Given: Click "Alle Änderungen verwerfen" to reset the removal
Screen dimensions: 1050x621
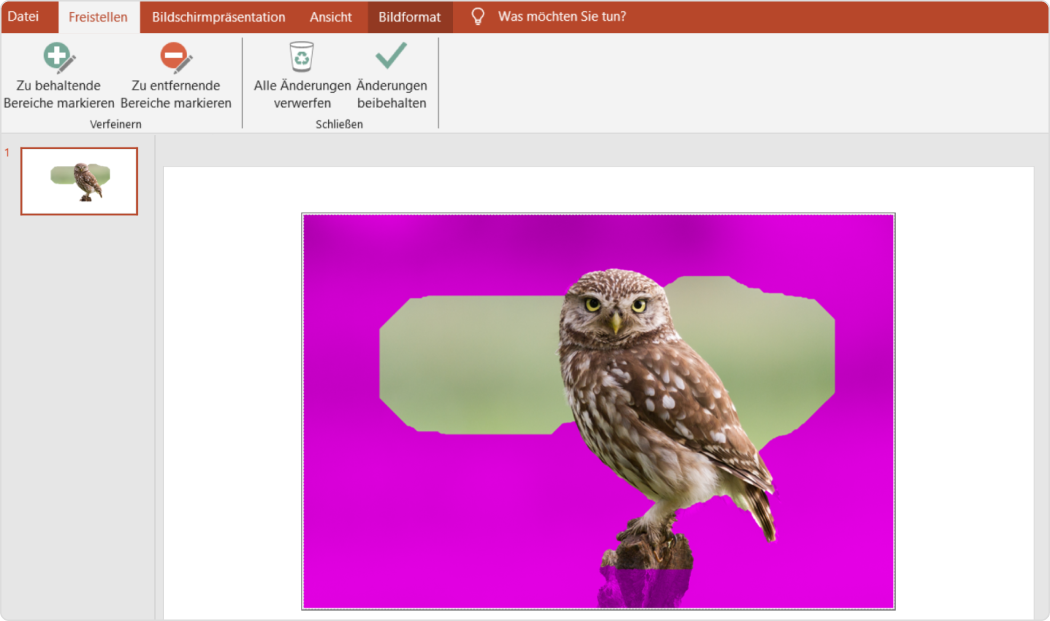Looking at the screenshot, I should (300, 85).
